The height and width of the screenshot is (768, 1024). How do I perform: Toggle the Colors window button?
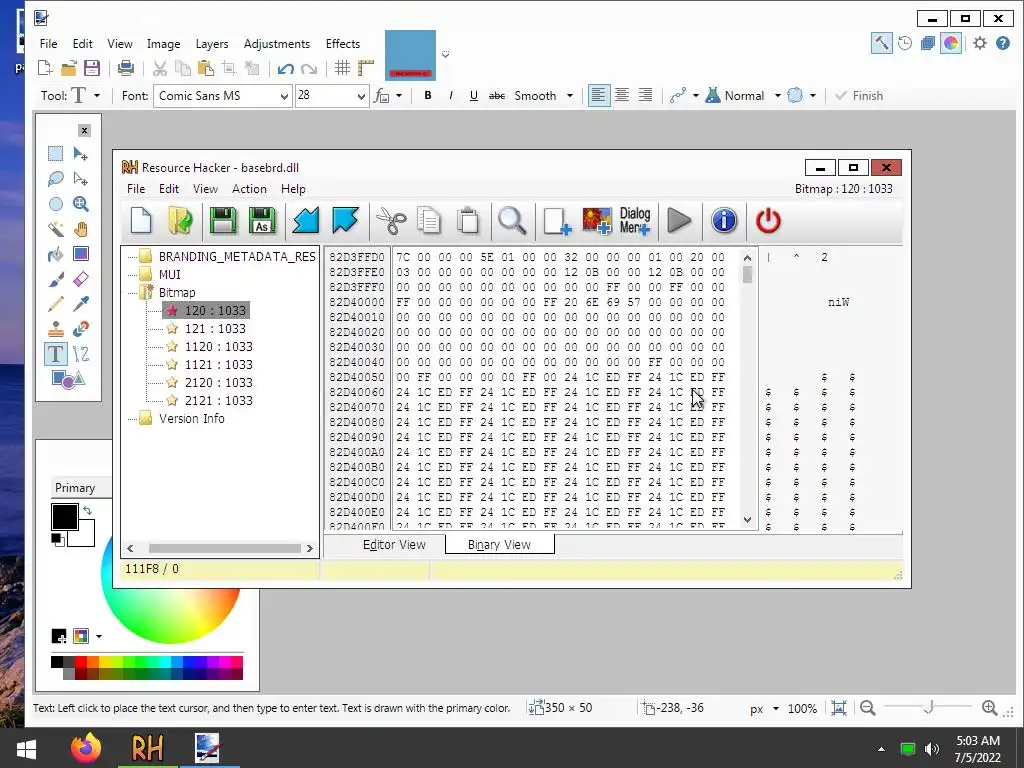tap(951, 44)
